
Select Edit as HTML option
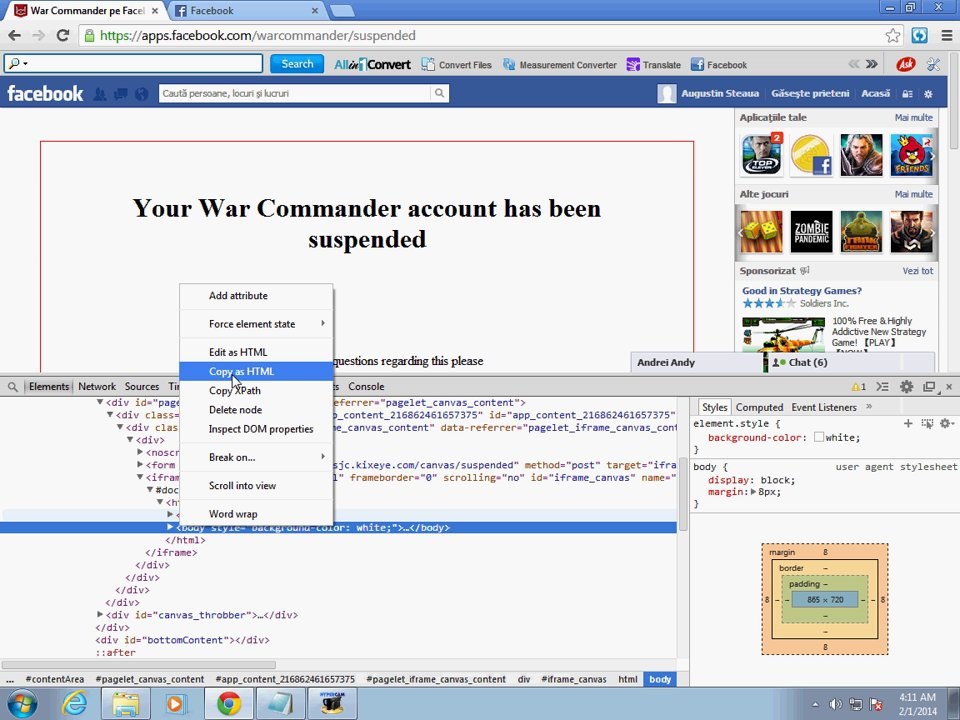[x=256, y=352]
